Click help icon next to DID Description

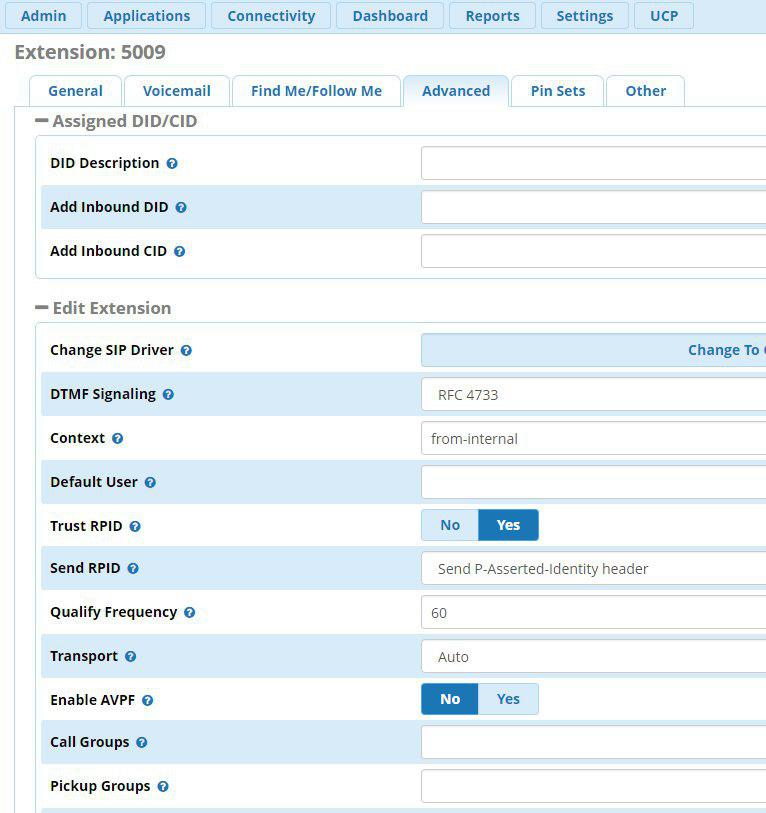pyautogui.click(x=172, y=163)
